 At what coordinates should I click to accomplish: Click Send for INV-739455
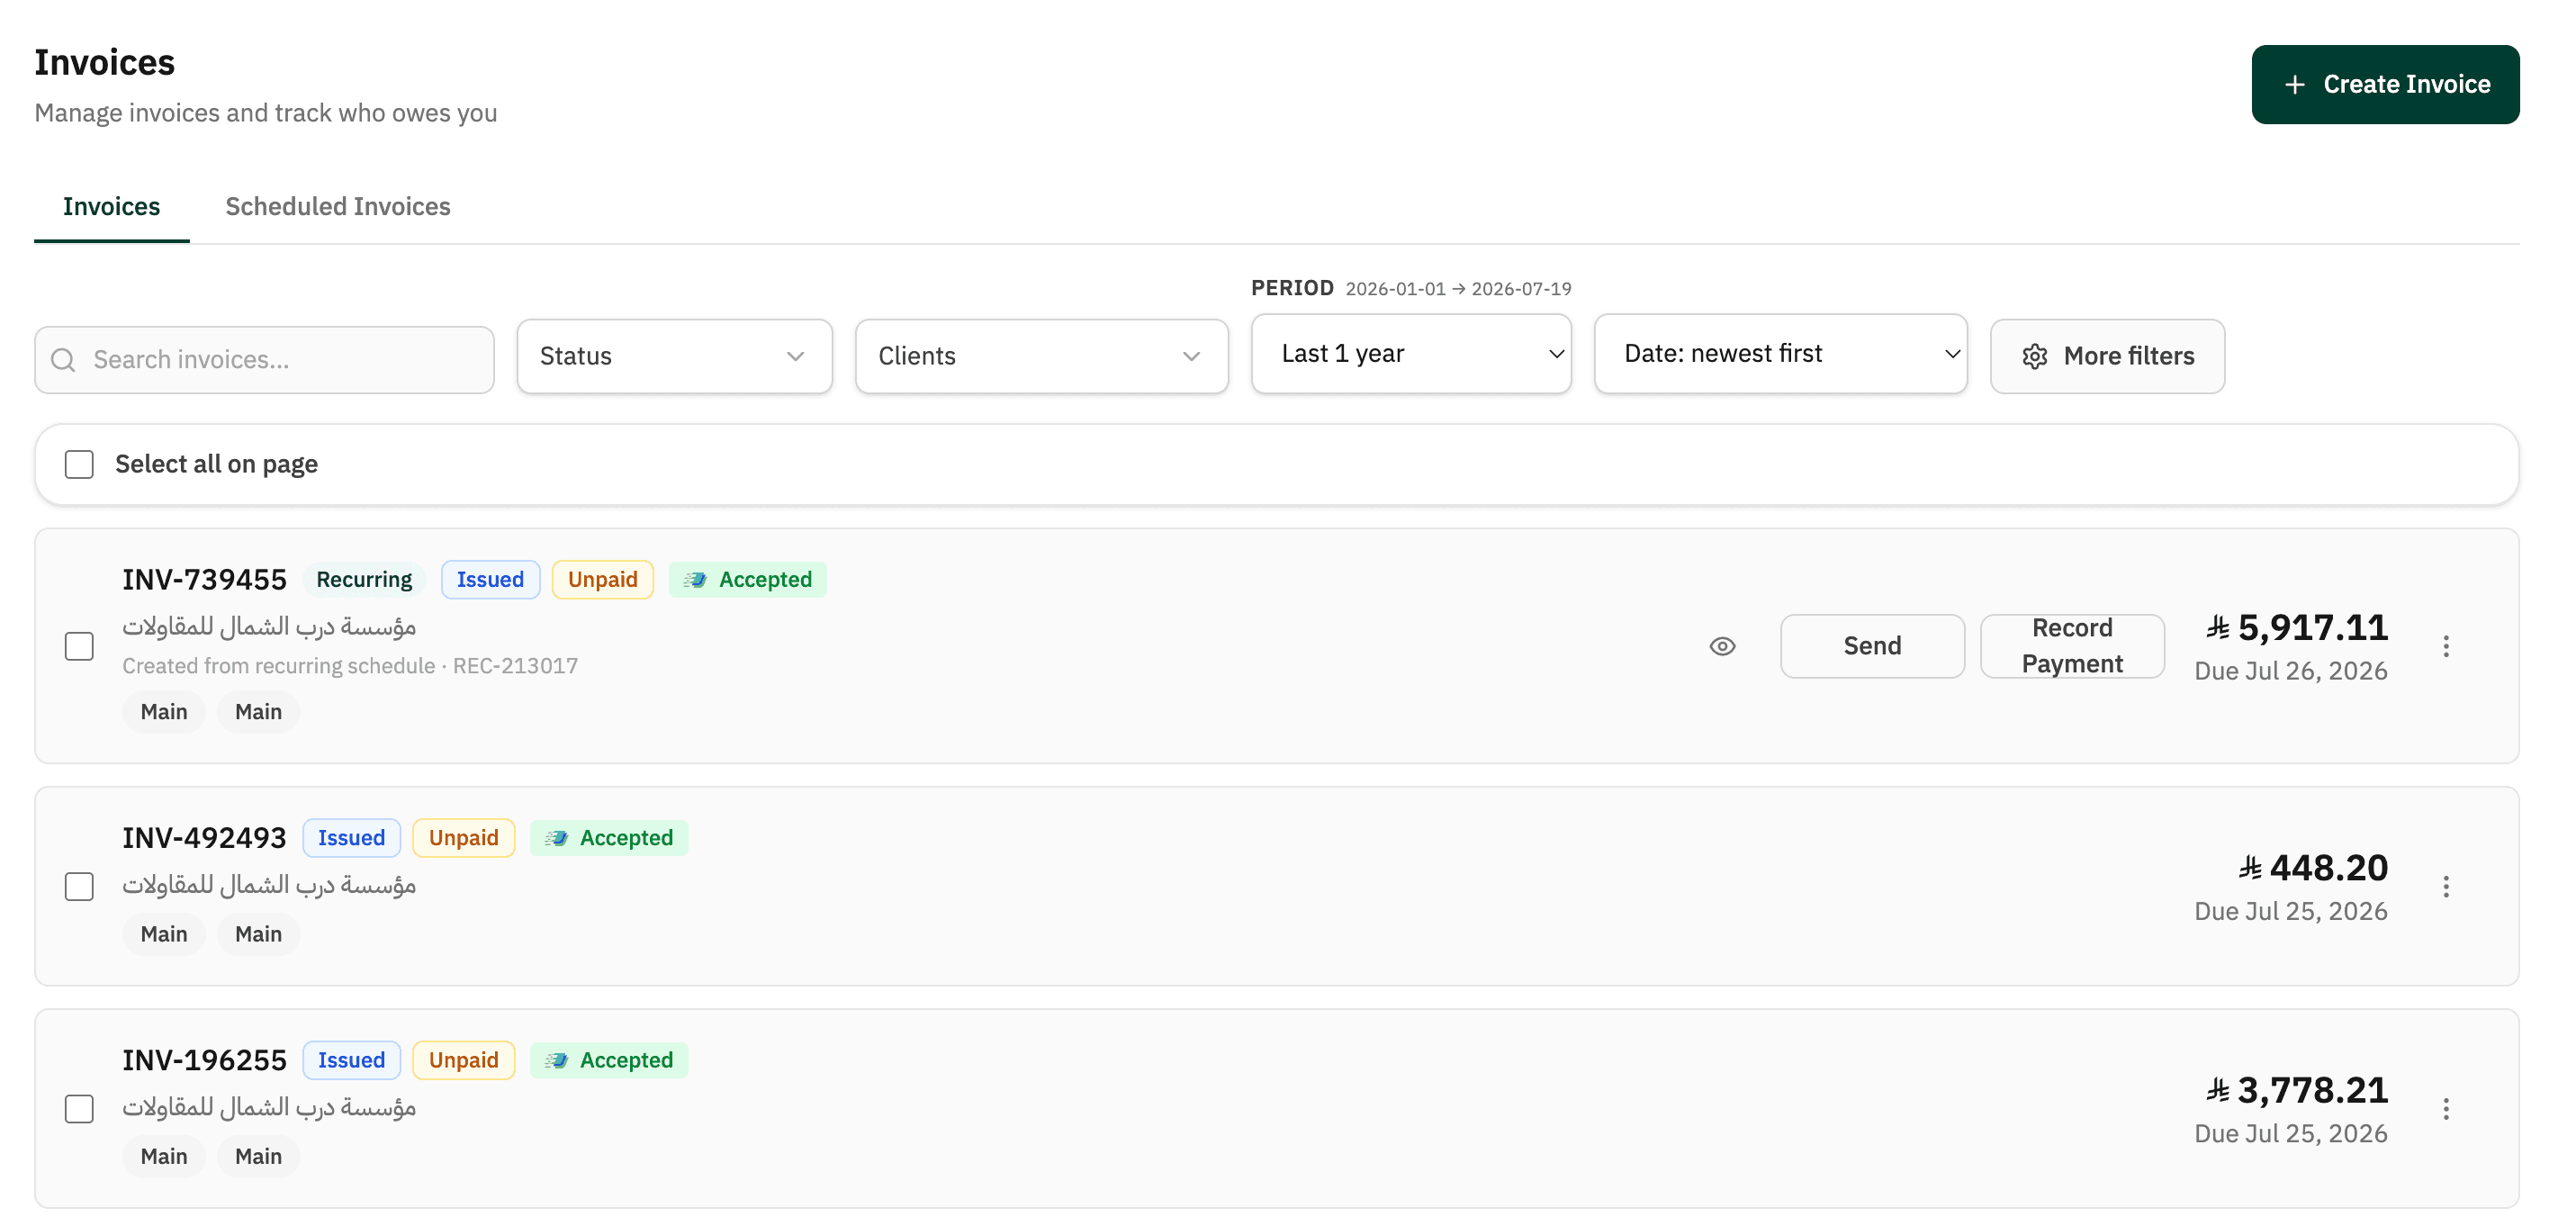pos(1872,646)
